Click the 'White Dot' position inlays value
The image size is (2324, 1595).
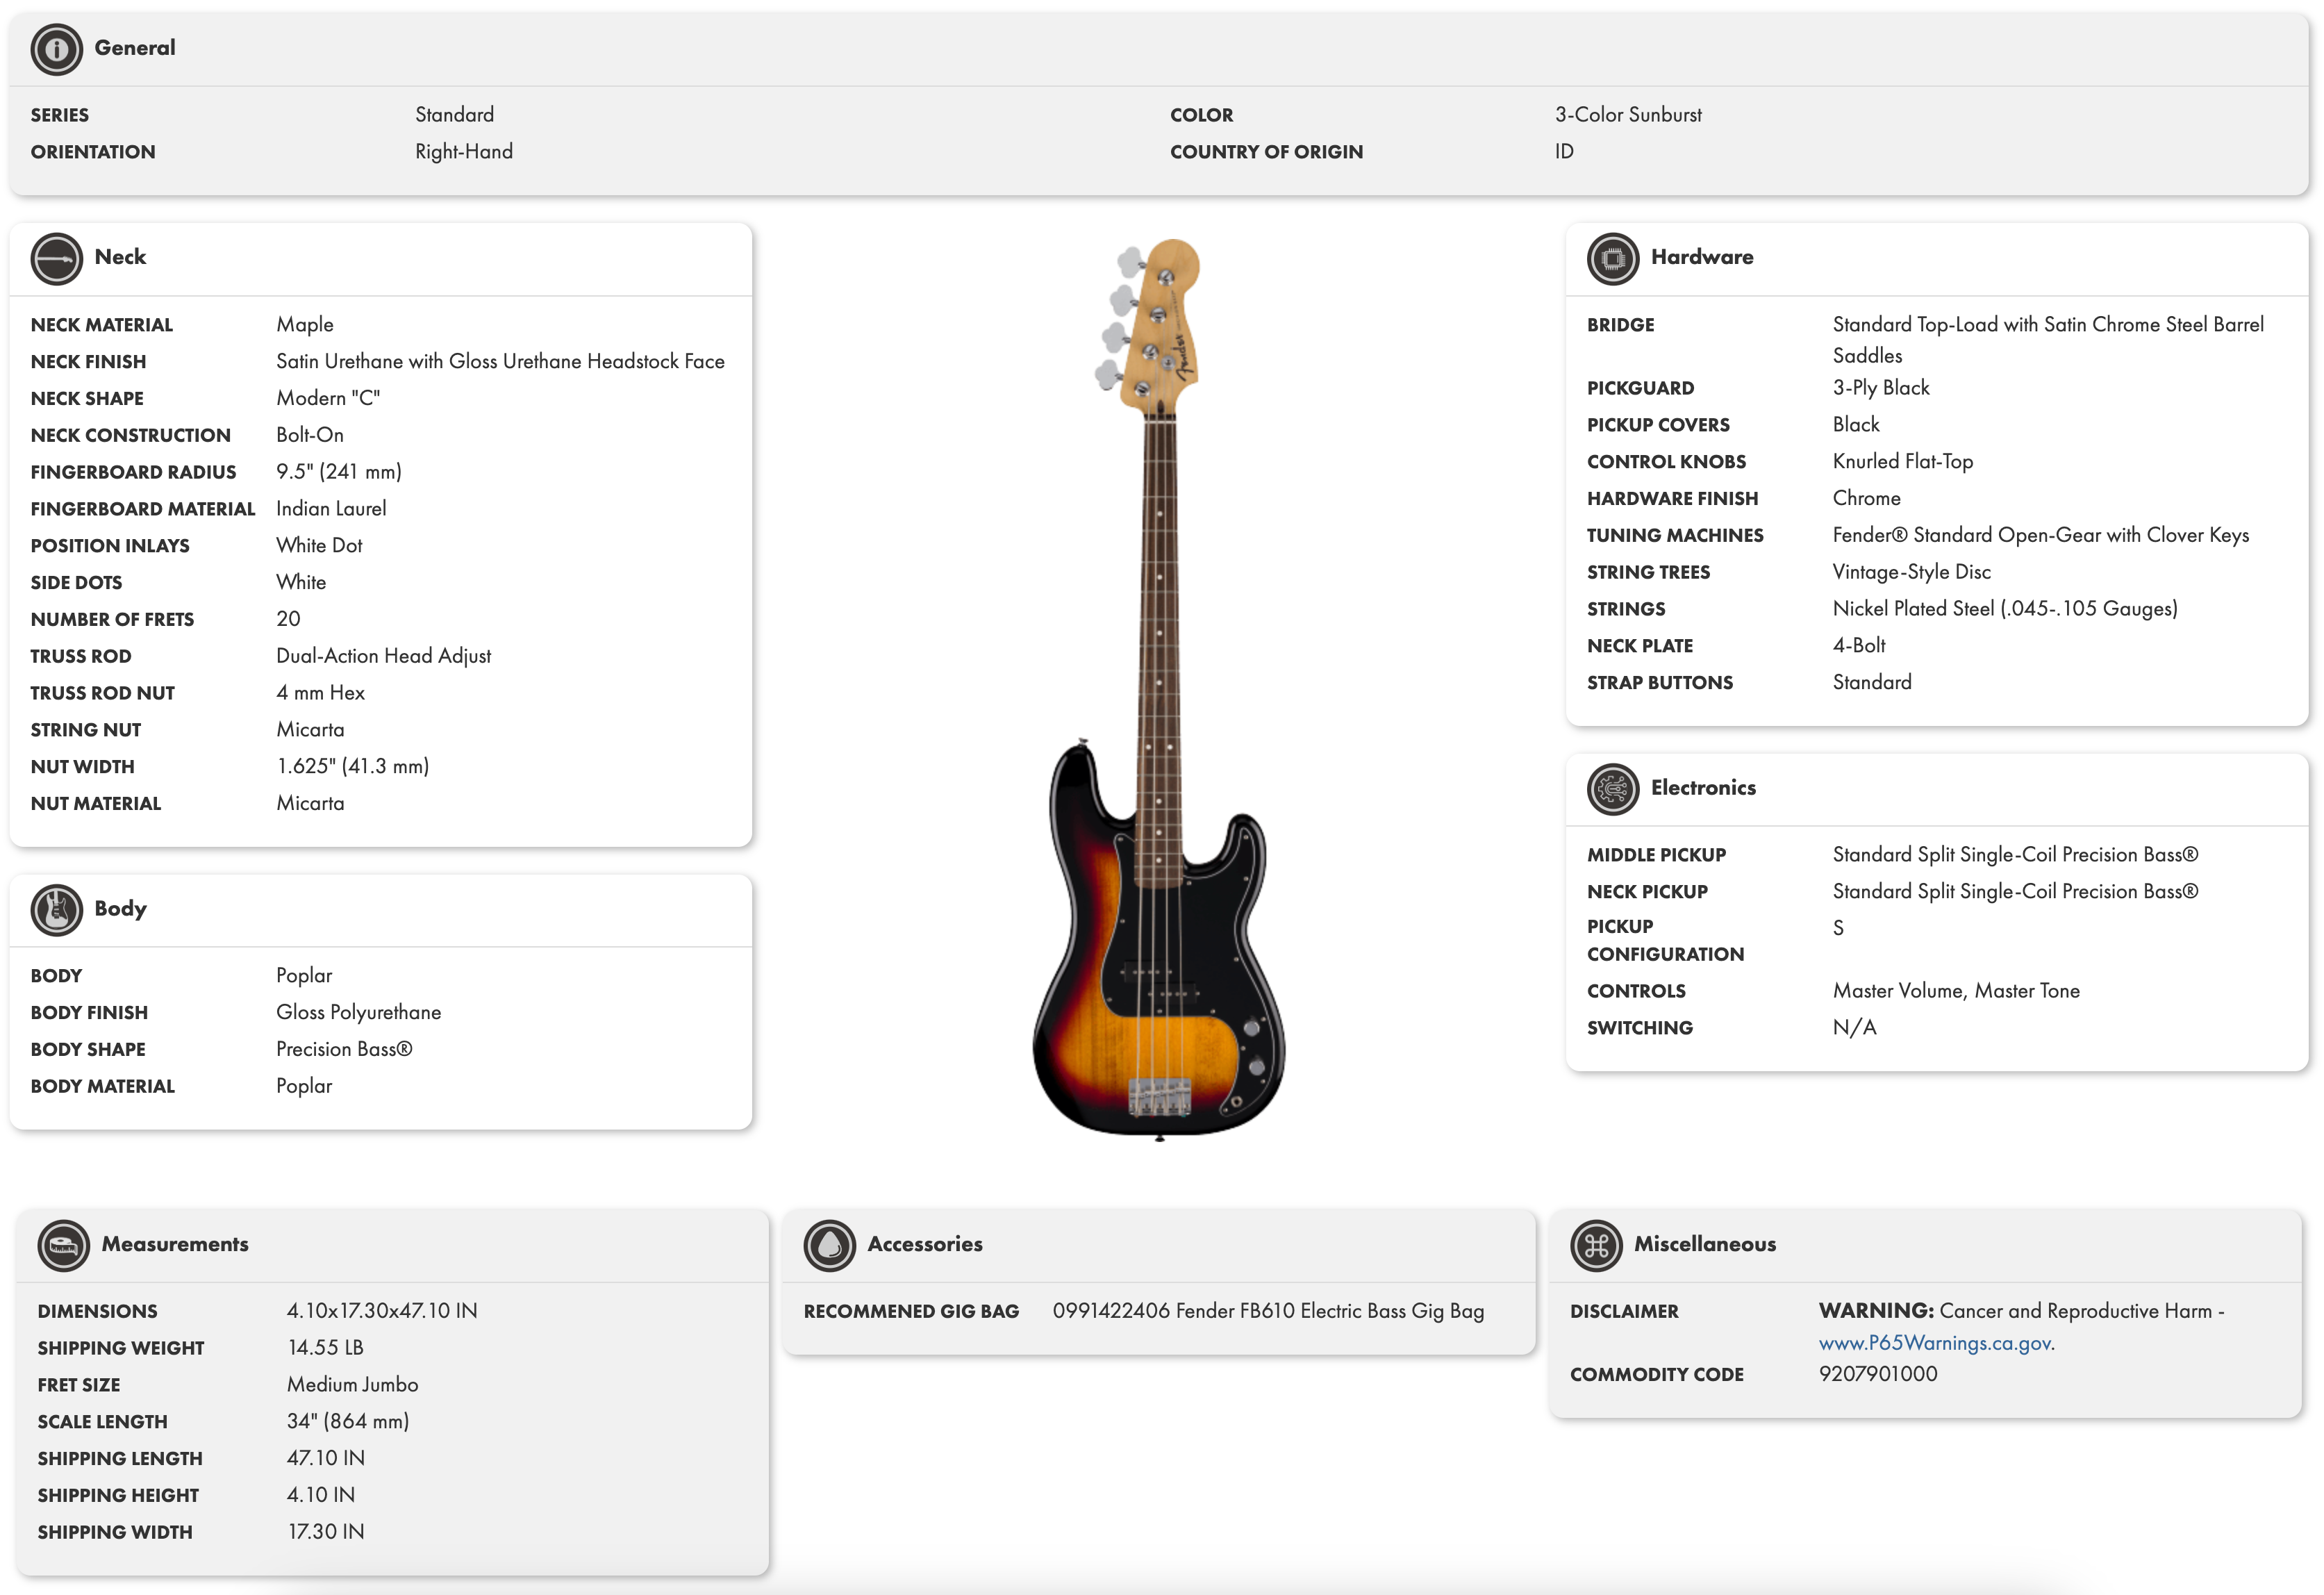(319, 545)
